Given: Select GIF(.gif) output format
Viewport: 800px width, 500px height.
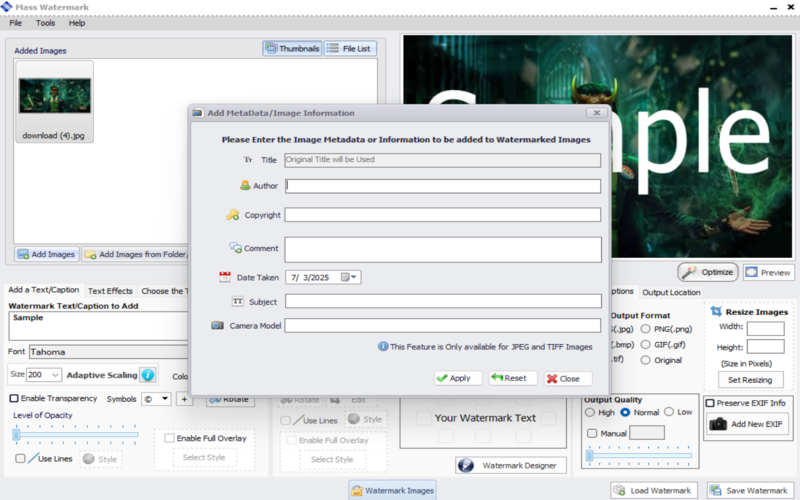Looking at the screenshot, I should [x=645, y=344].
